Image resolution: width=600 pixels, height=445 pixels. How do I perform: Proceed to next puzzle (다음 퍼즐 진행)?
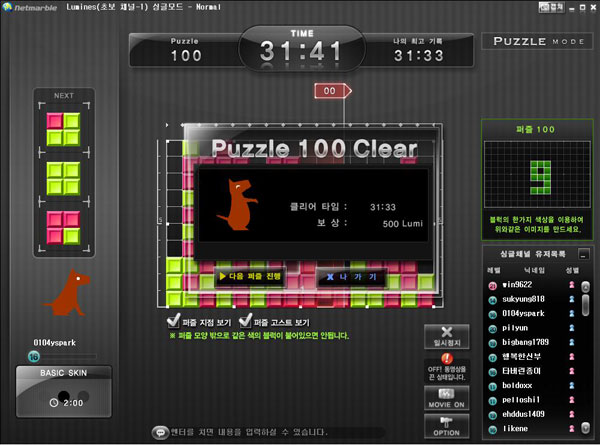pos(251,276)
